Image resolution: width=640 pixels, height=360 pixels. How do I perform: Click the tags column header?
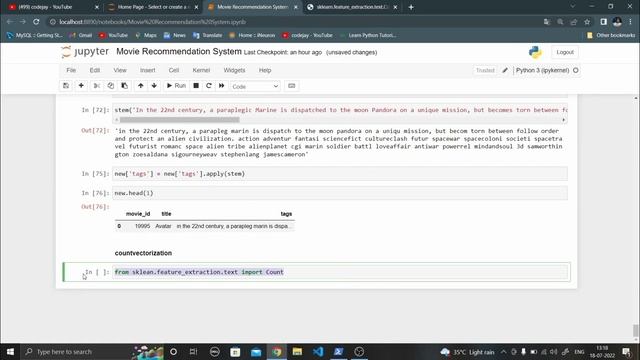click(x=286, y=214)
